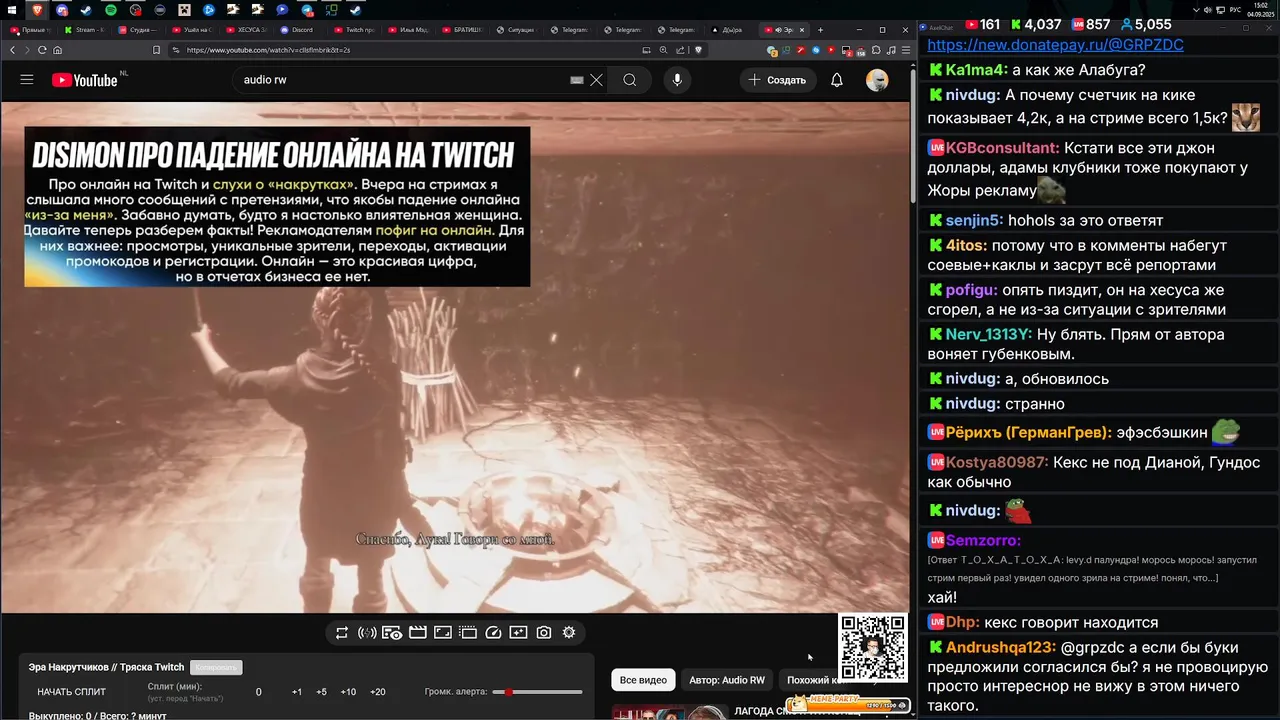Click username Kostya80987 in the chat
The height and width of the screenshot is (720, 1280).
996,463
